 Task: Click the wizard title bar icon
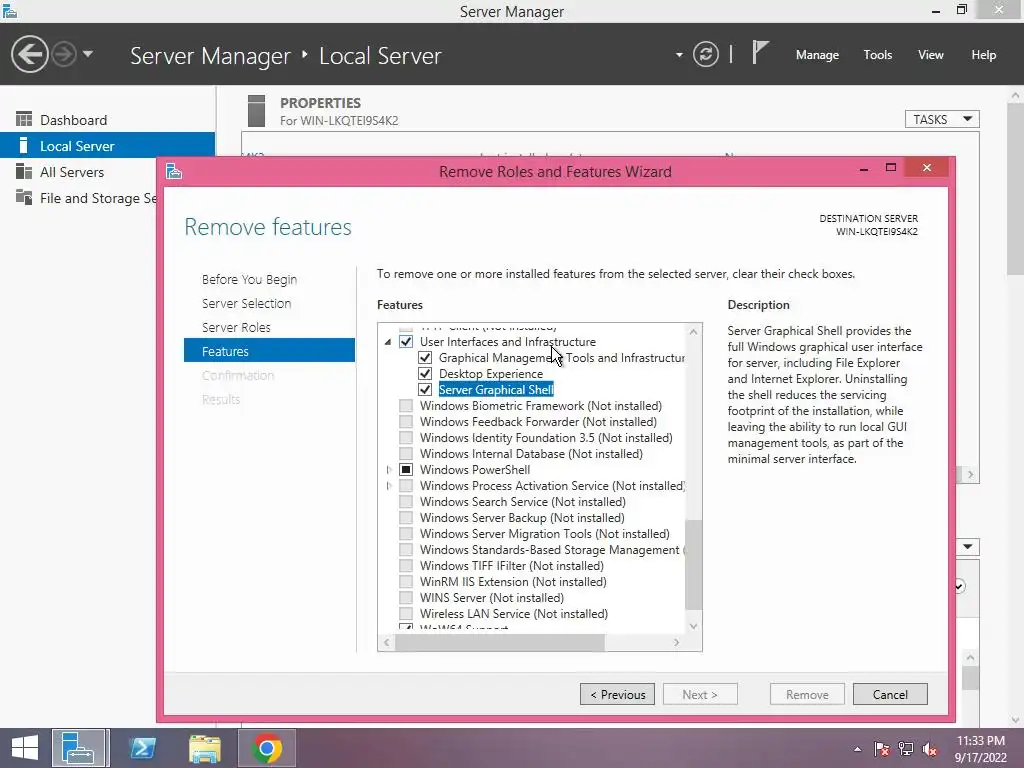coord(174,171)
